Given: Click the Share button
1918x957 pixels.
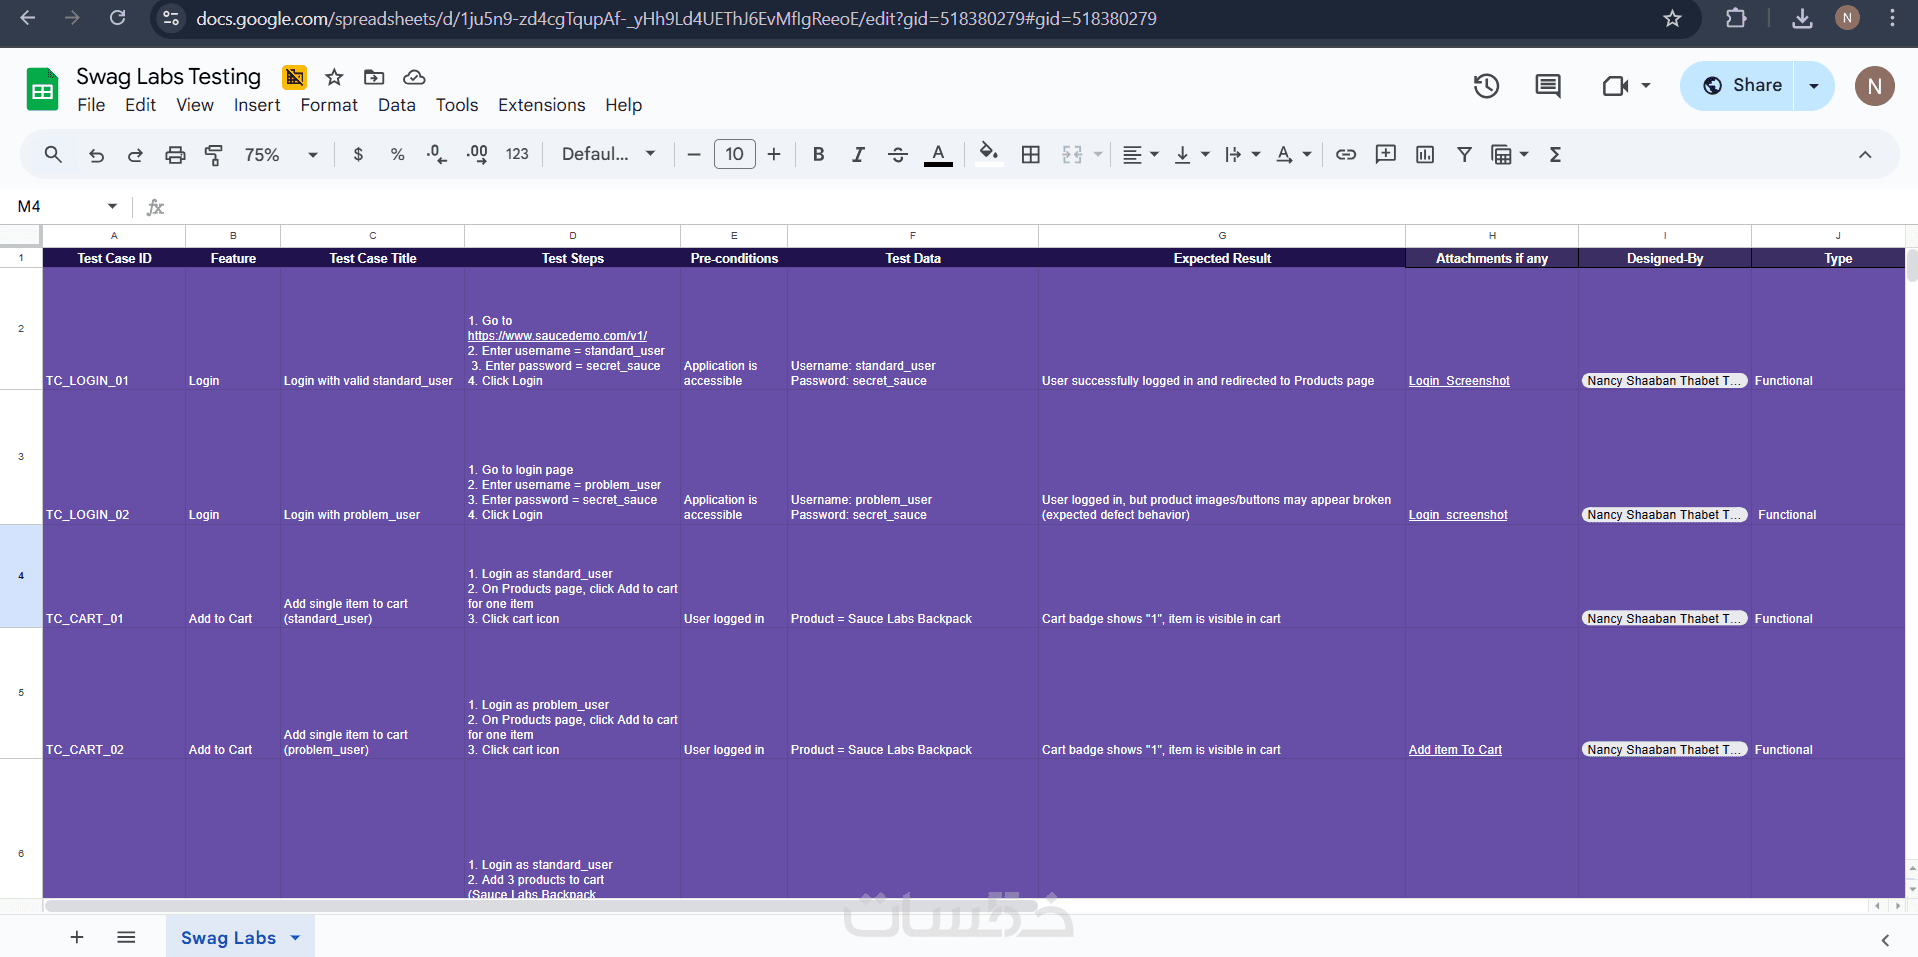Looking at the screenshot, I should (1739, 86).
